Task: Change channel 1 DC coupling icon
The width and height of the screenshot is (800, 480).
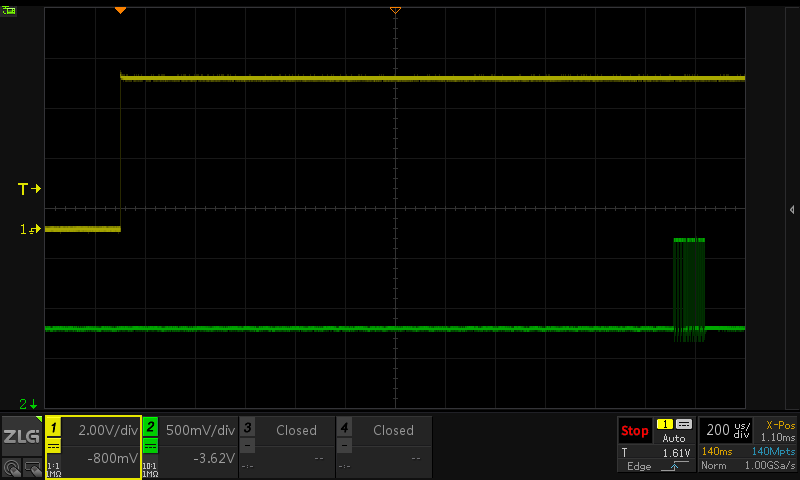Action: 54,446
